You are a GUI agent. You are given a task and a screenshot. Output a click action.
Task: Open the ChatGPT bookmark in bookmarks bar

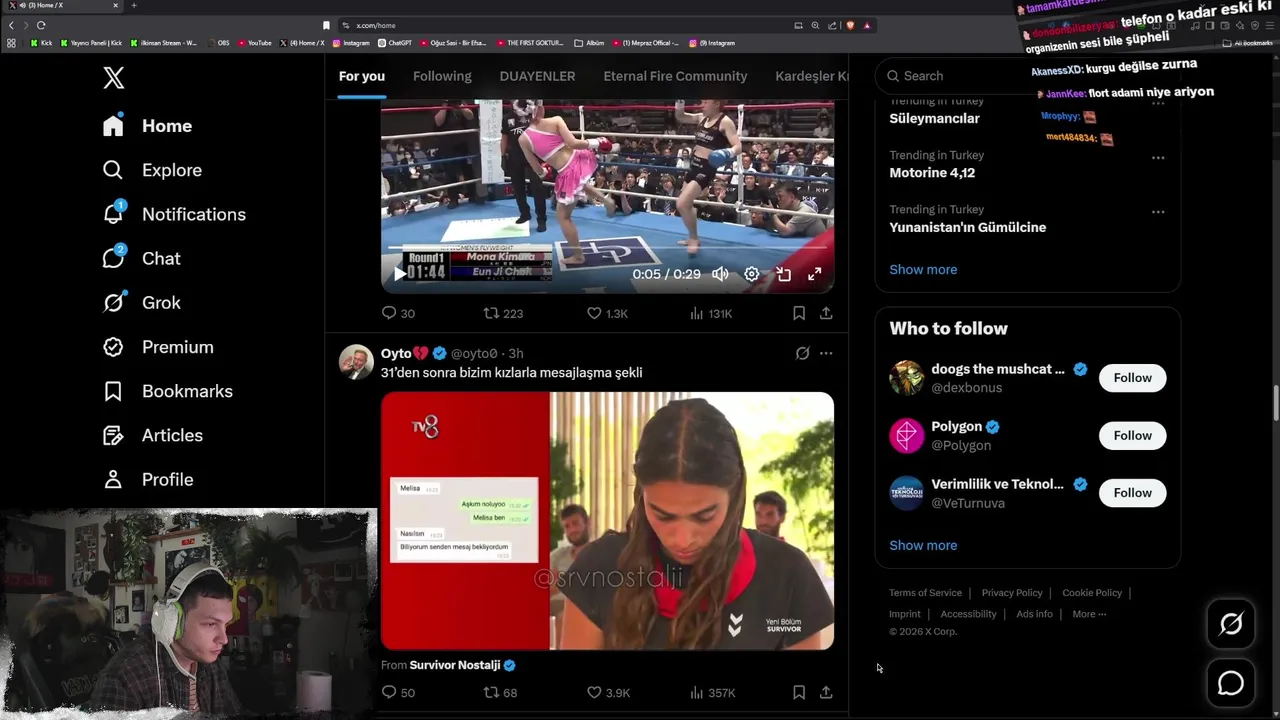pos(395,43)
